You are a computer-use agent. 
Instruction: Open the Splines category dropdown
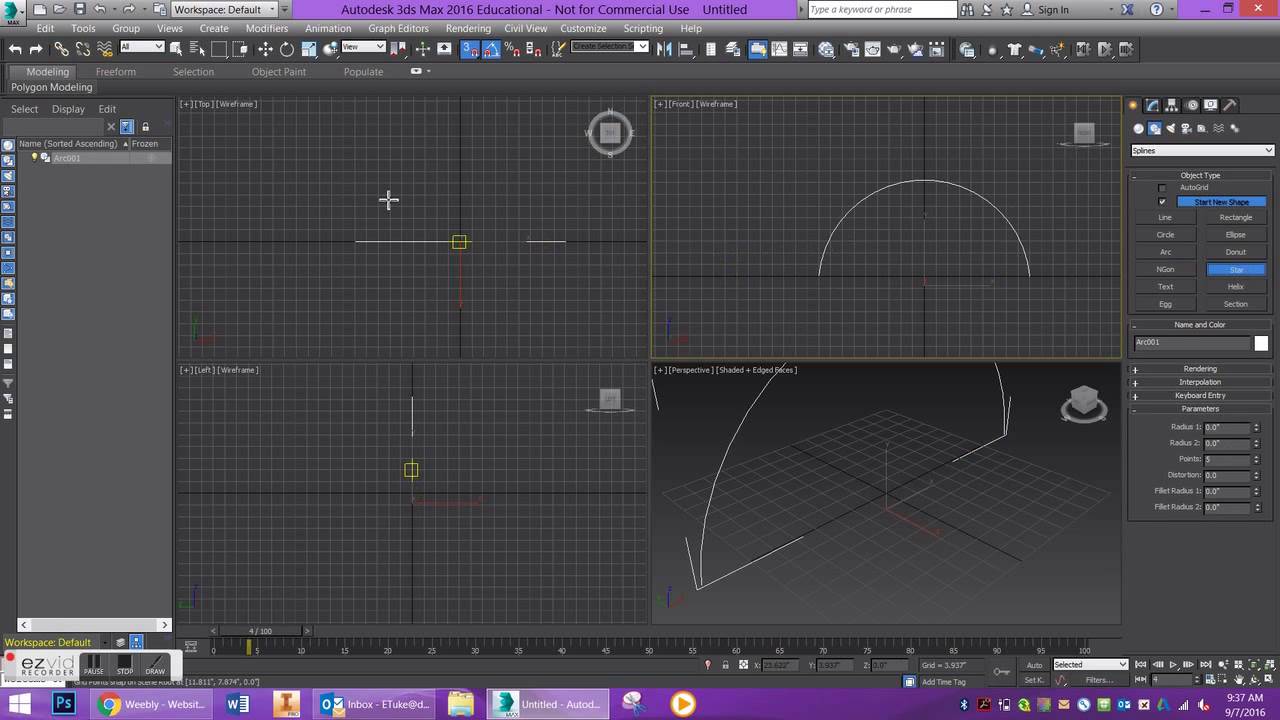click(1201, 151)
